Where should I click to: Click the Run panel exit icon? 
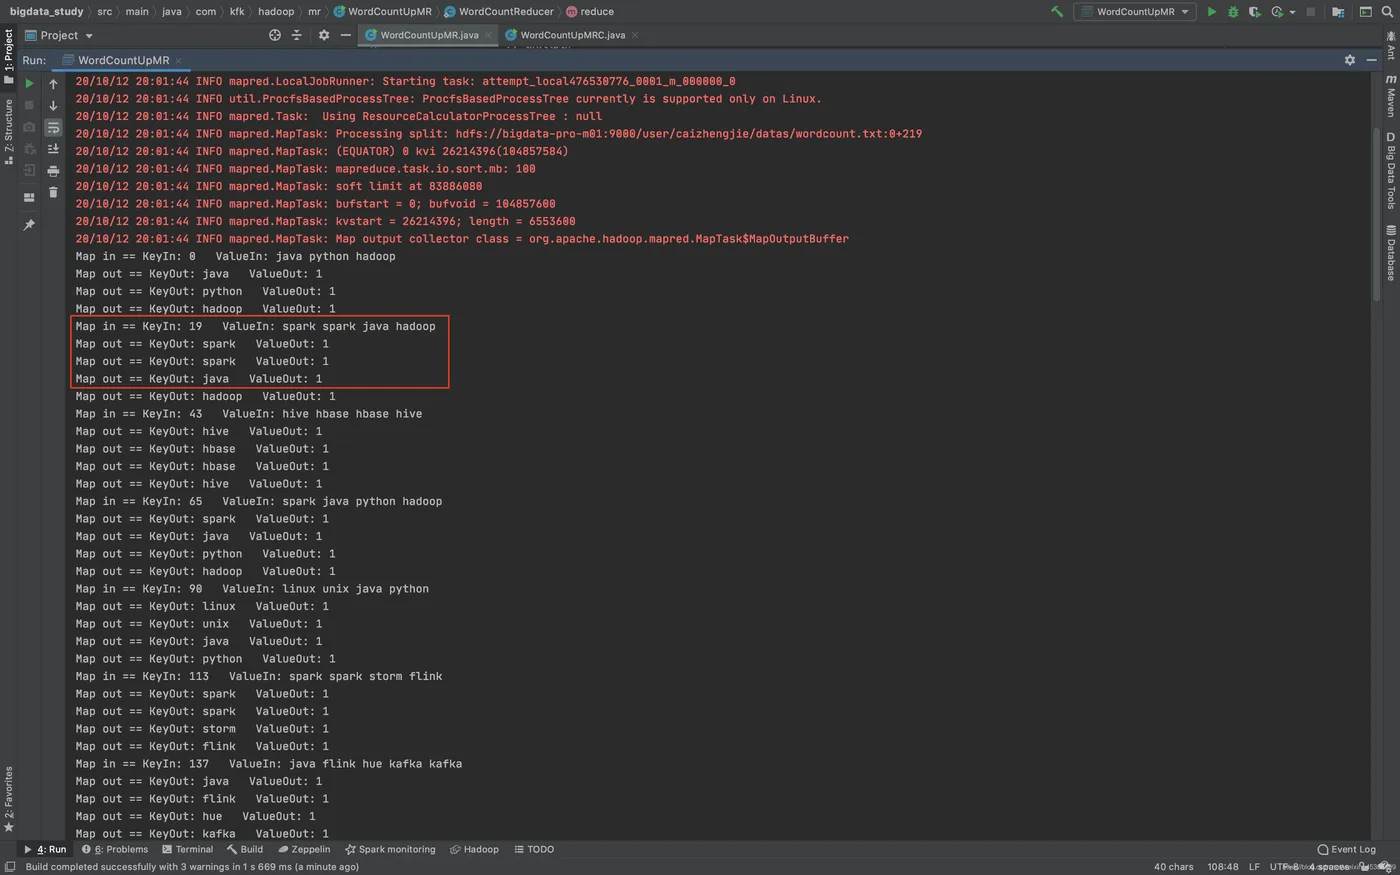[29, 171]
